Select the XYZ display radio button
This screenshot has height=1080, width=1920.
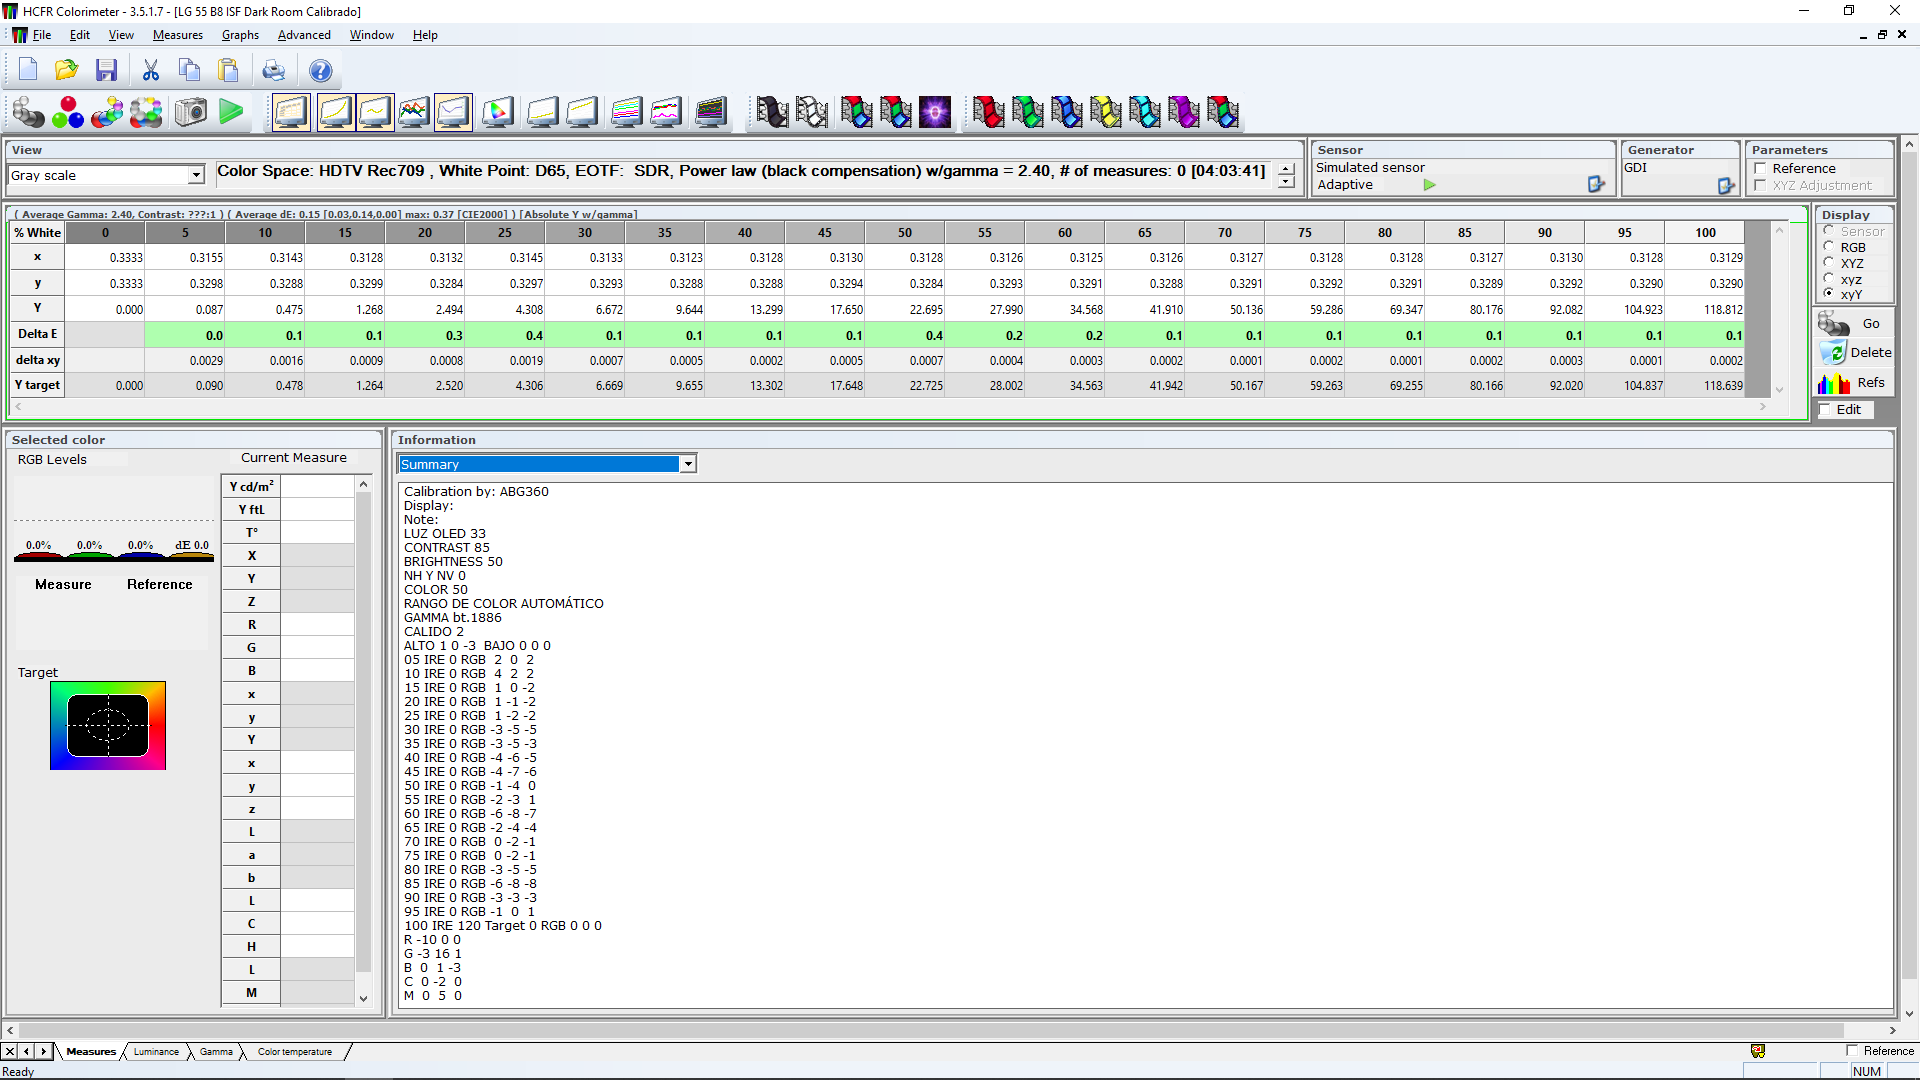(1829, 263)
